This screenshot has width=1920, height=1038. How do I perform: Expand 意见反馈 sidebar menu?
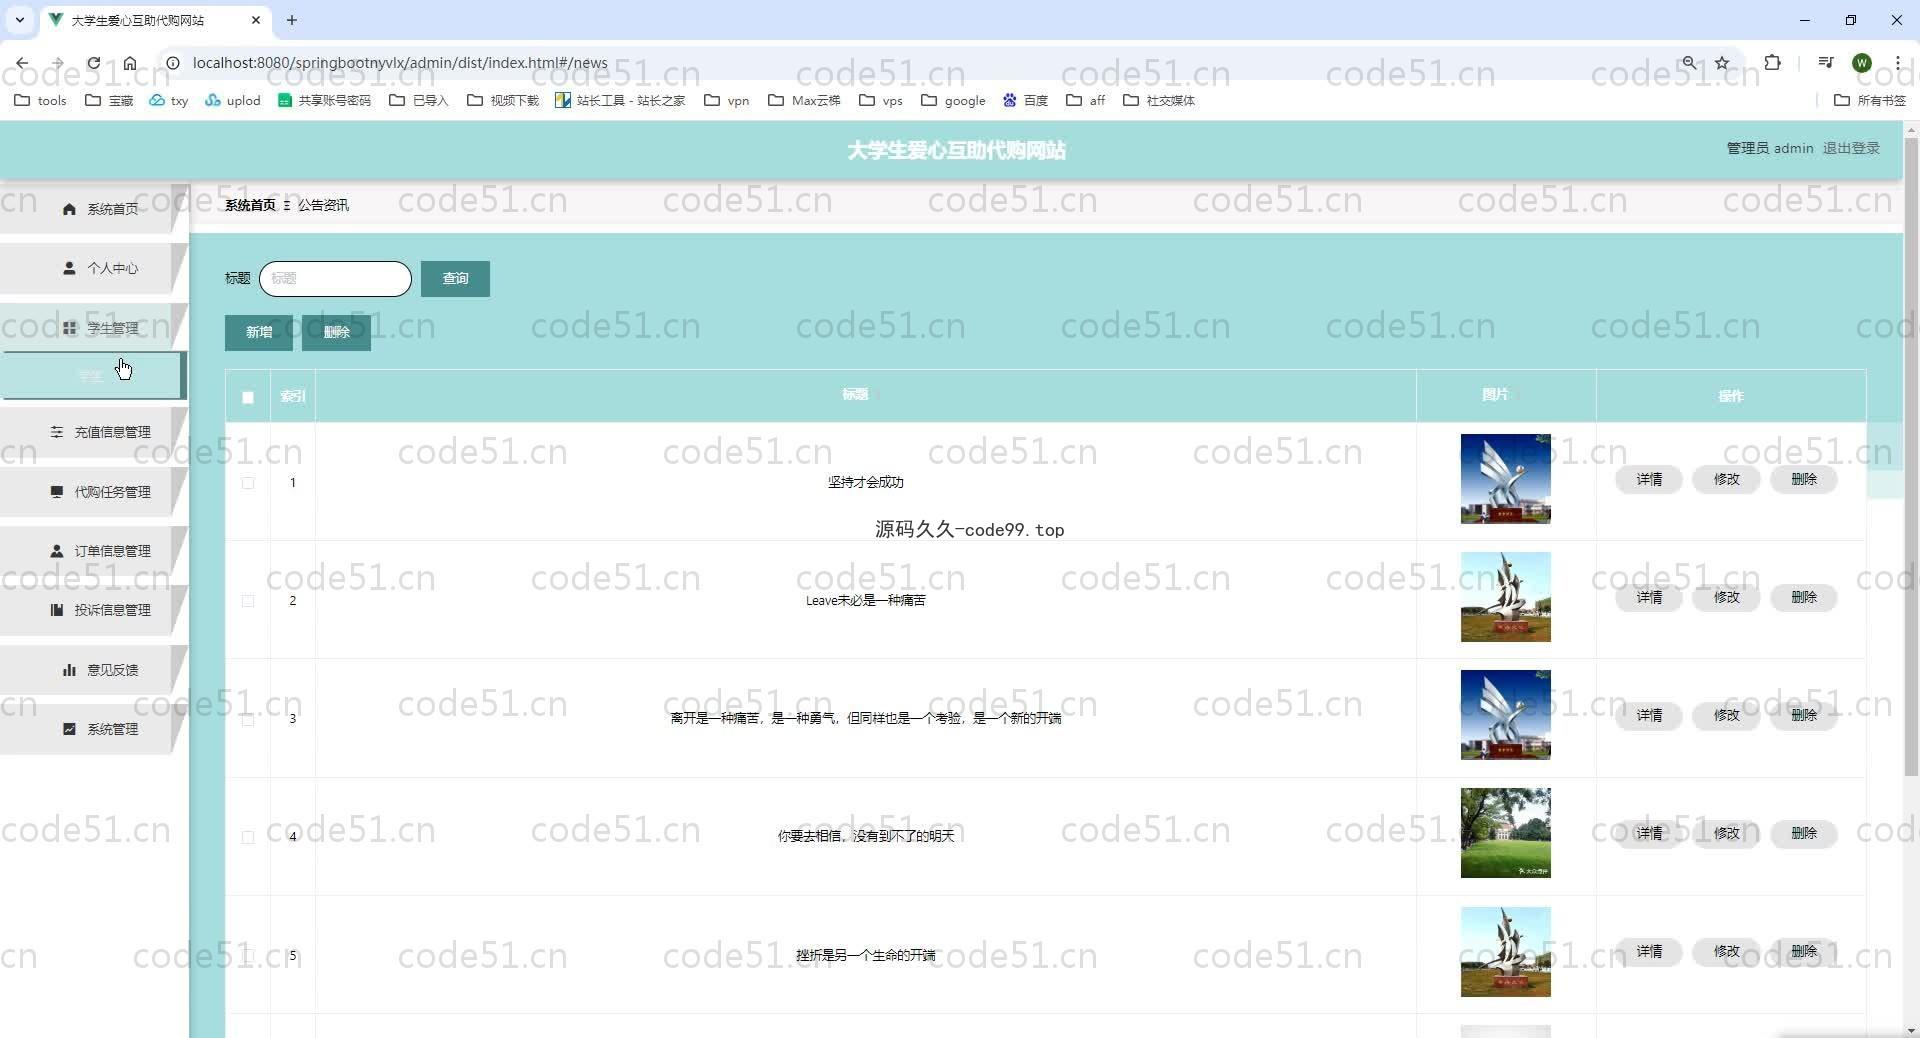[93, 670]
